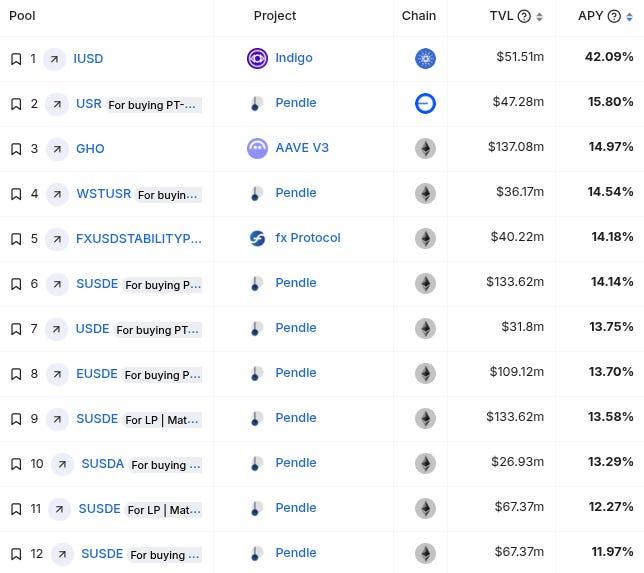Click the Pendle logo in row 2
The image size is (644, 573).
click(255, 104)
